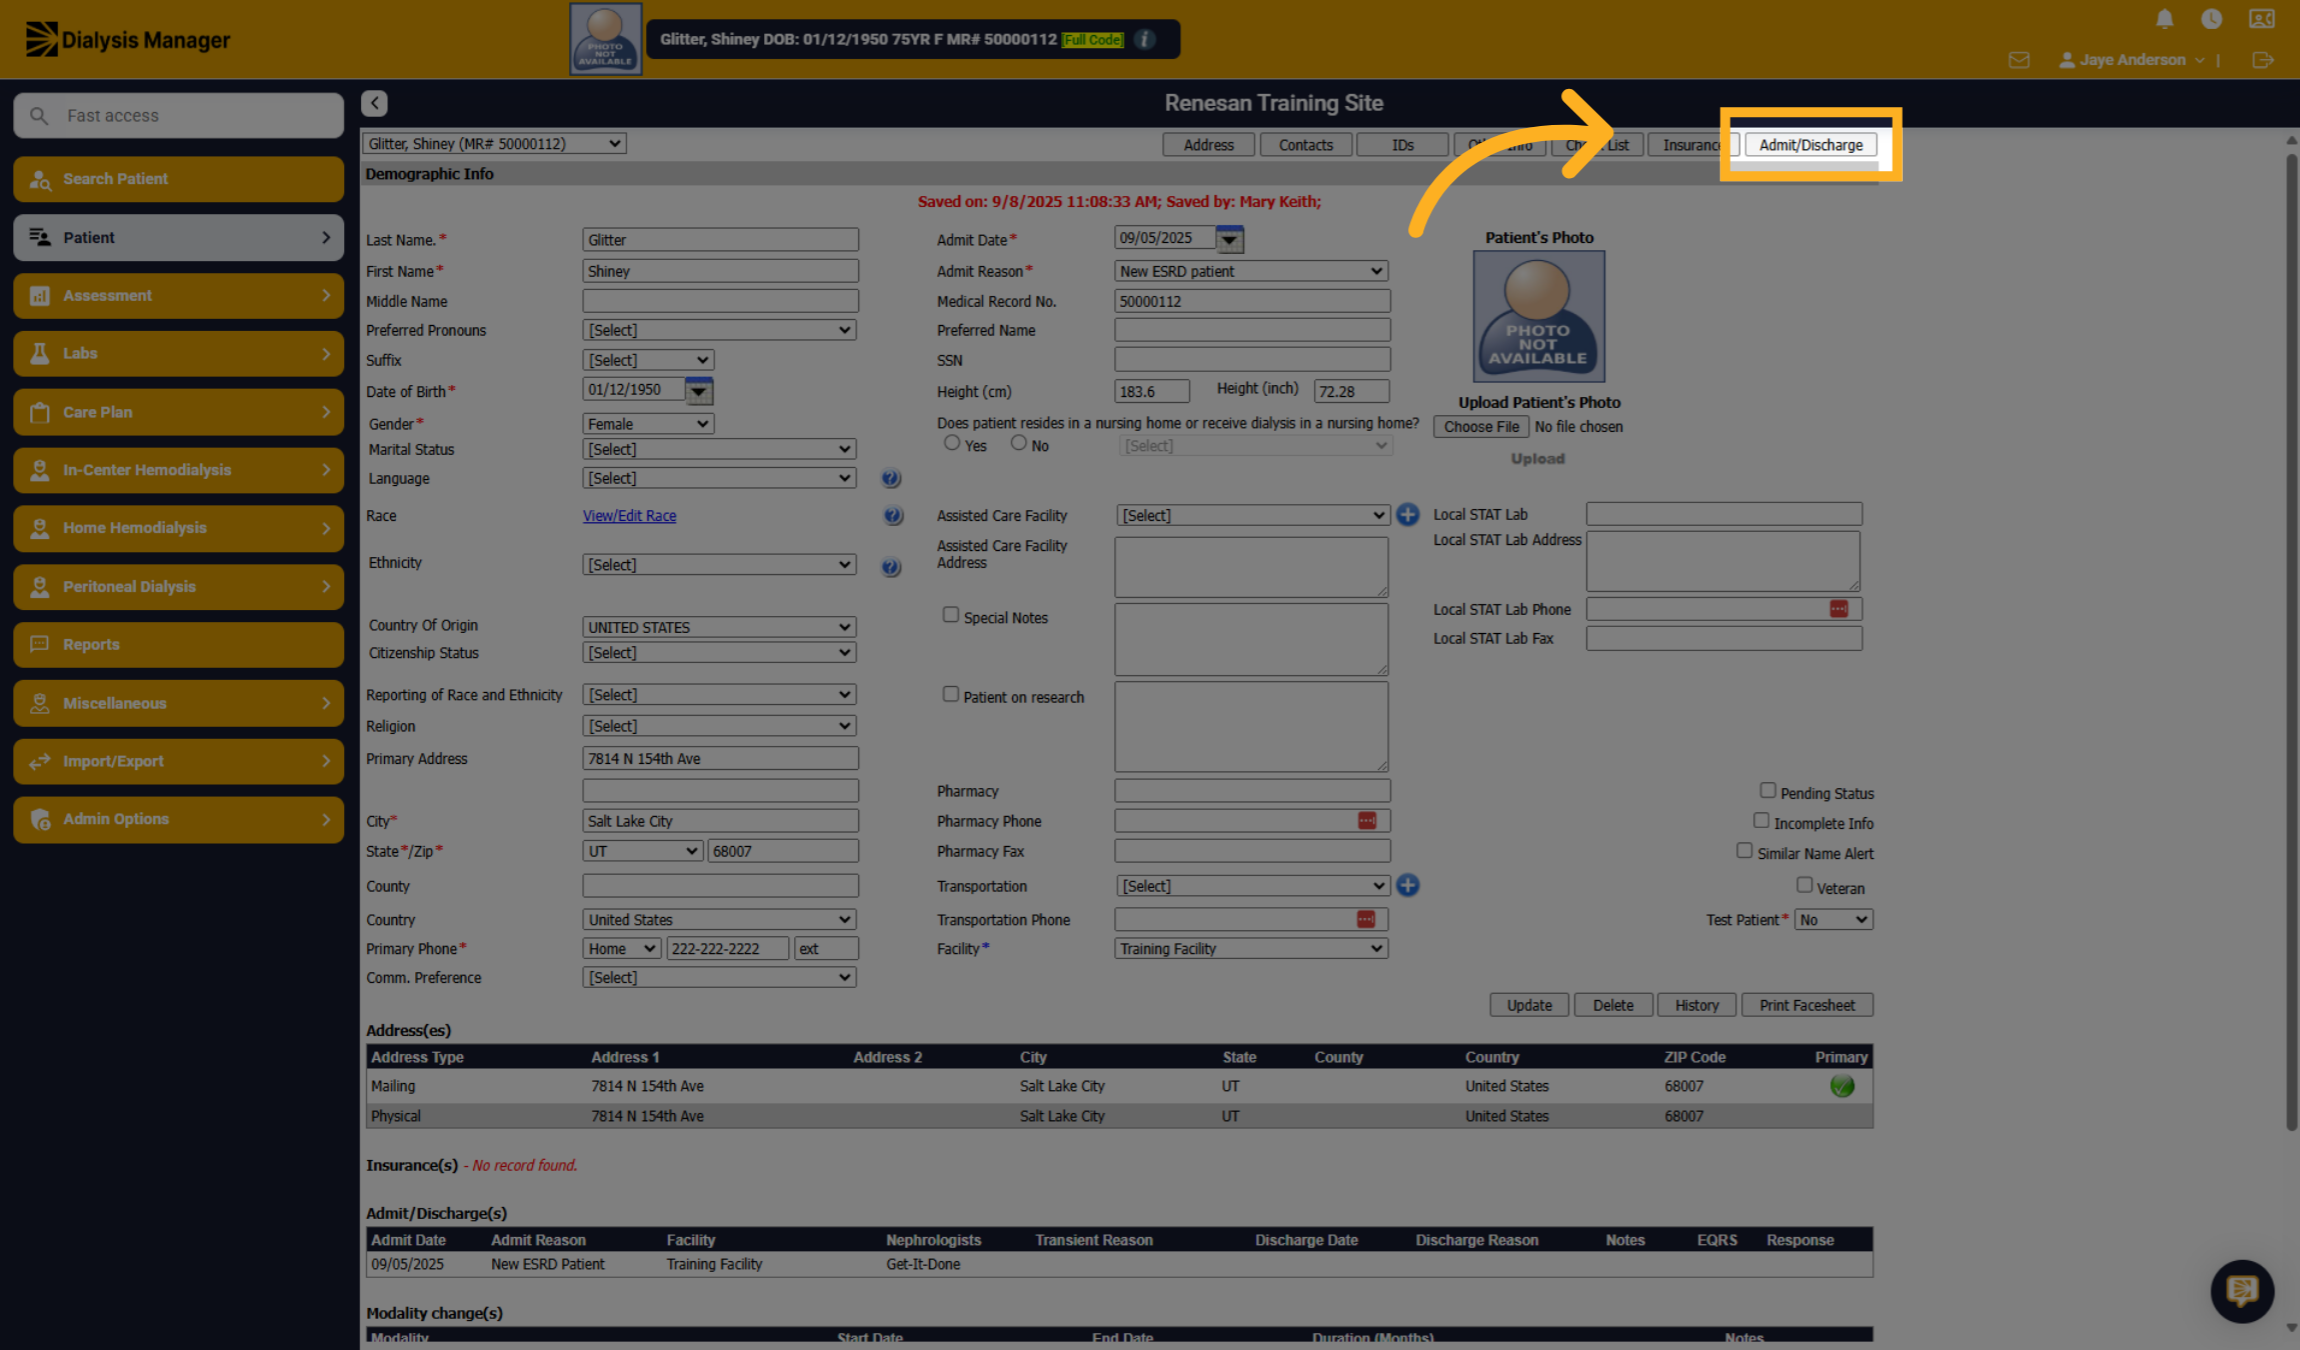Viewport: 2300px width, 1350px height.
Task: Switch to the Address tab
Action: 1208,145
